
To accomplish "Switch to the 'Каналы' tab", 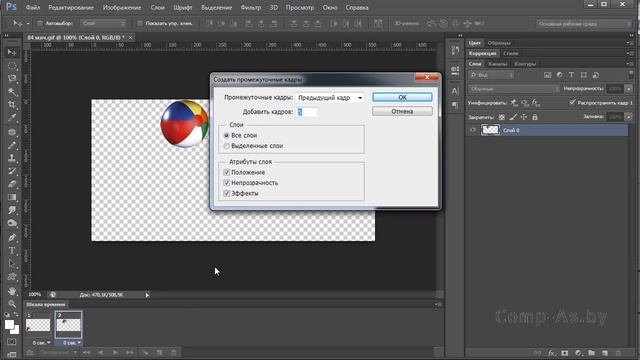I will (x=498, y=64).
